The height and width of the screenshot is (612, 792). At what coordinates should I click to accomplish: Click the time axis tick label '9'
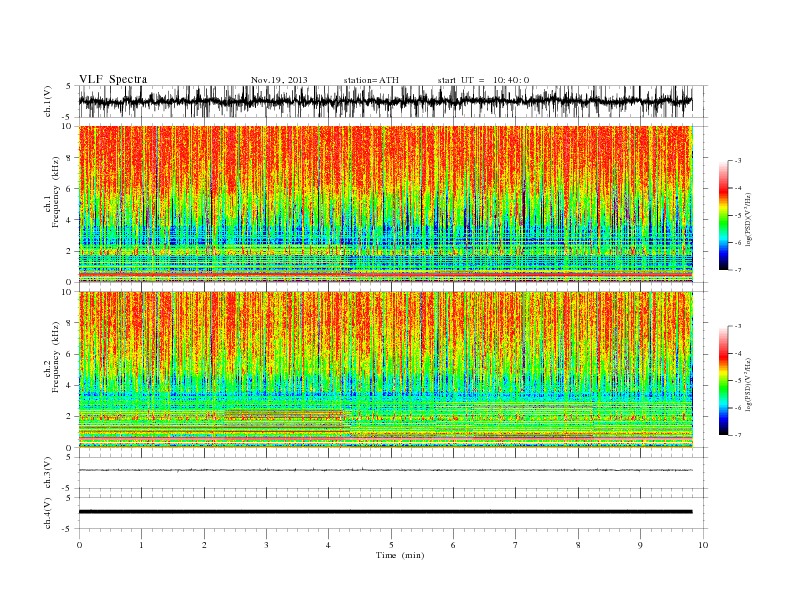pyautogui.click(x=640, y=545)
